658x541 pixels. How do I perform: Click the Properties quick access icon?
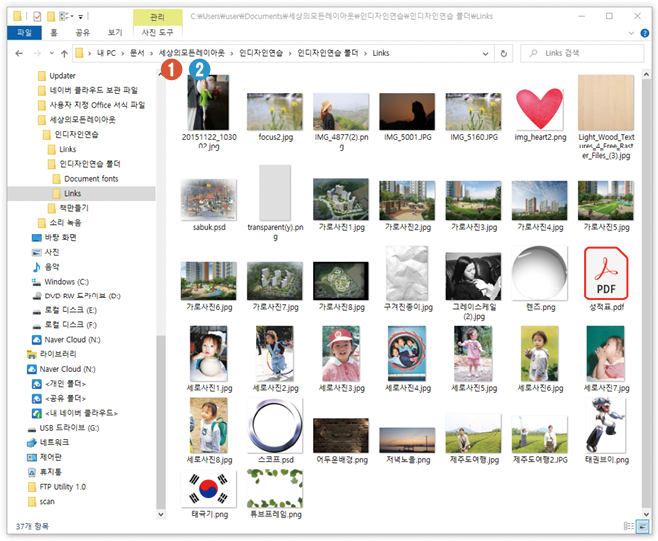[37, 16]
